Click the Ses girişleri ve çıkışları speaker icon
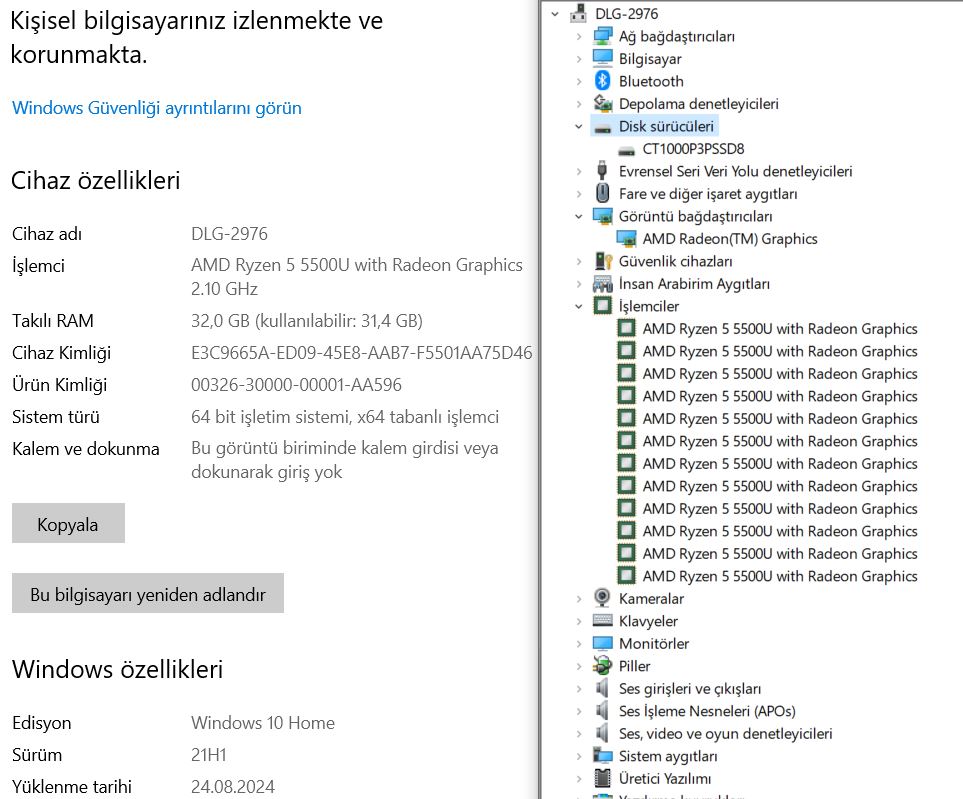The height and width of the screenshot is (799, 963). click(602, 688)
